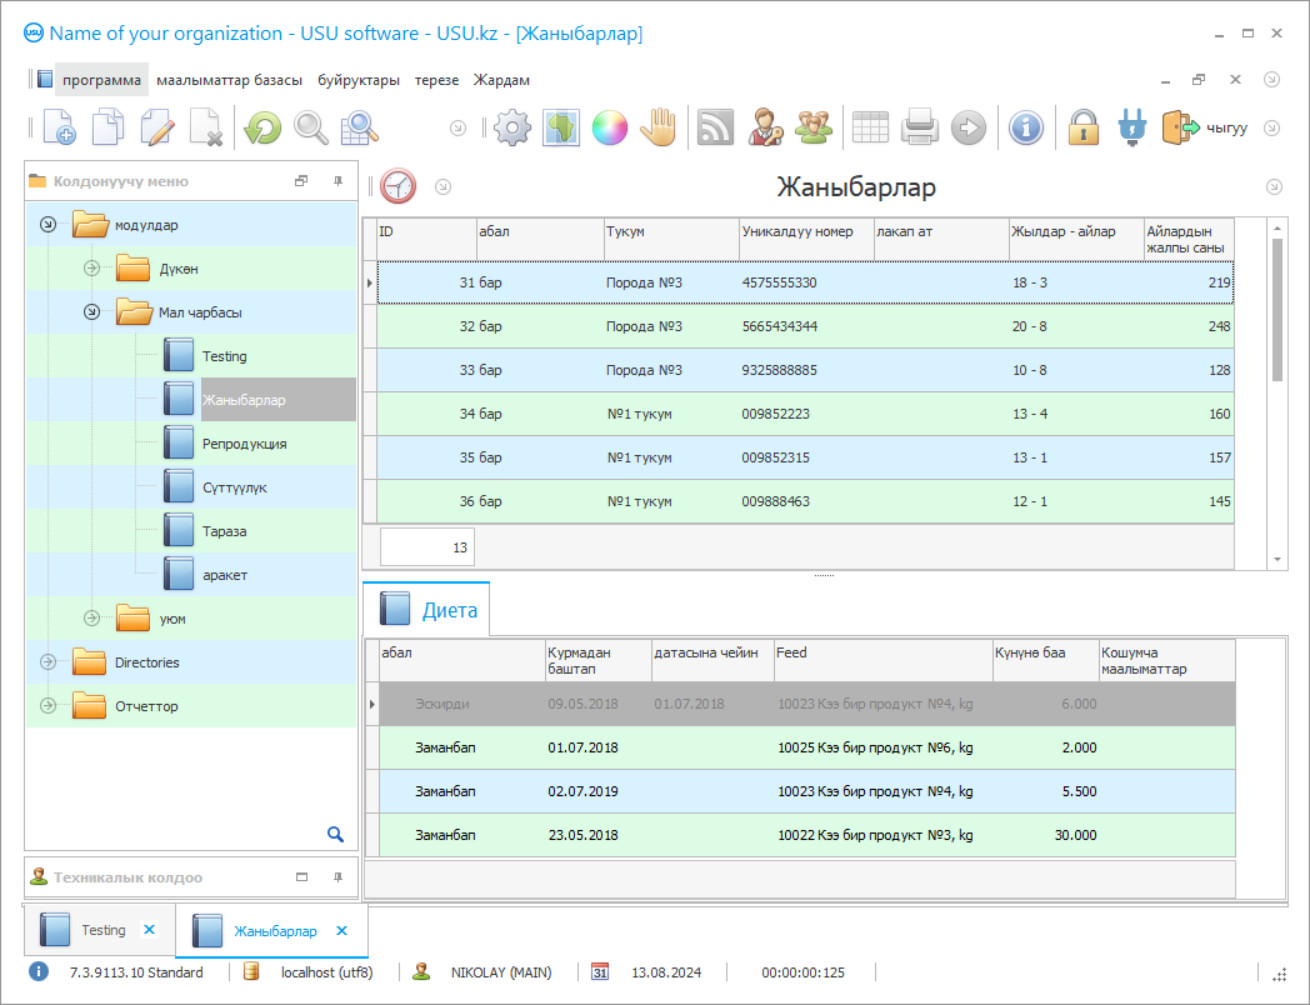Pin the Колдонуучу меню panel
This screenshot has height=1005, width=1310.
338,181
